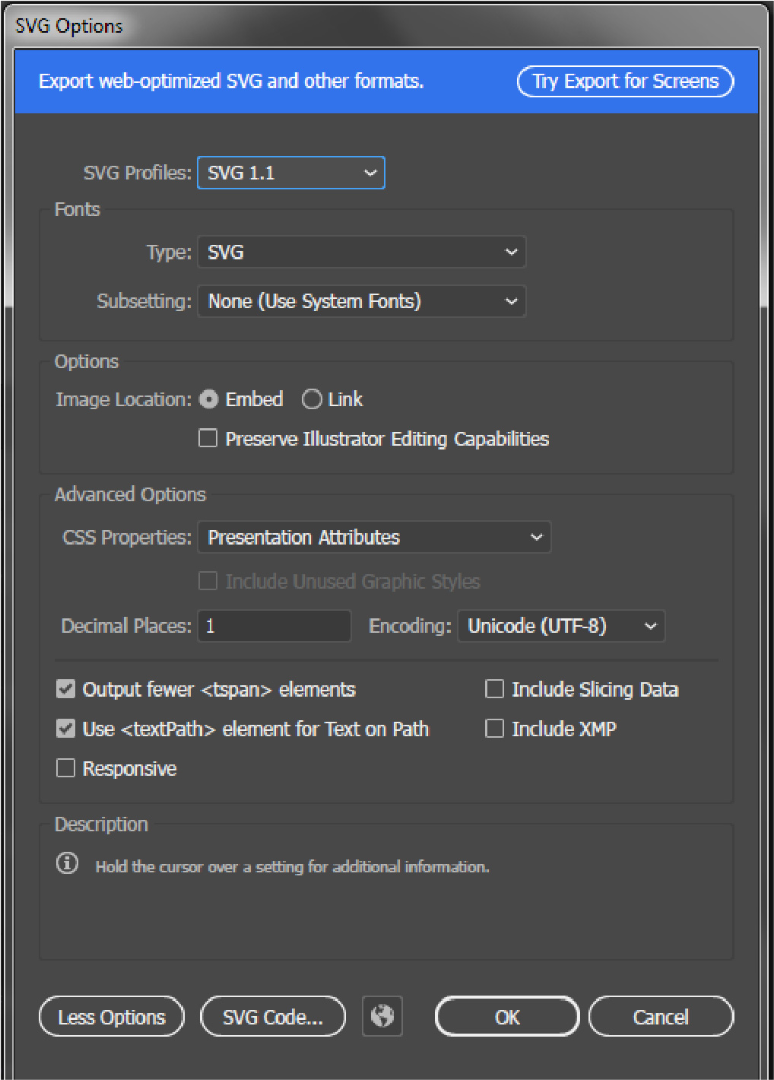Enable the Responsive checkbox
The width and height of the screenshot is (774, 1080).
pyautogui.click(x=65, y=768)
